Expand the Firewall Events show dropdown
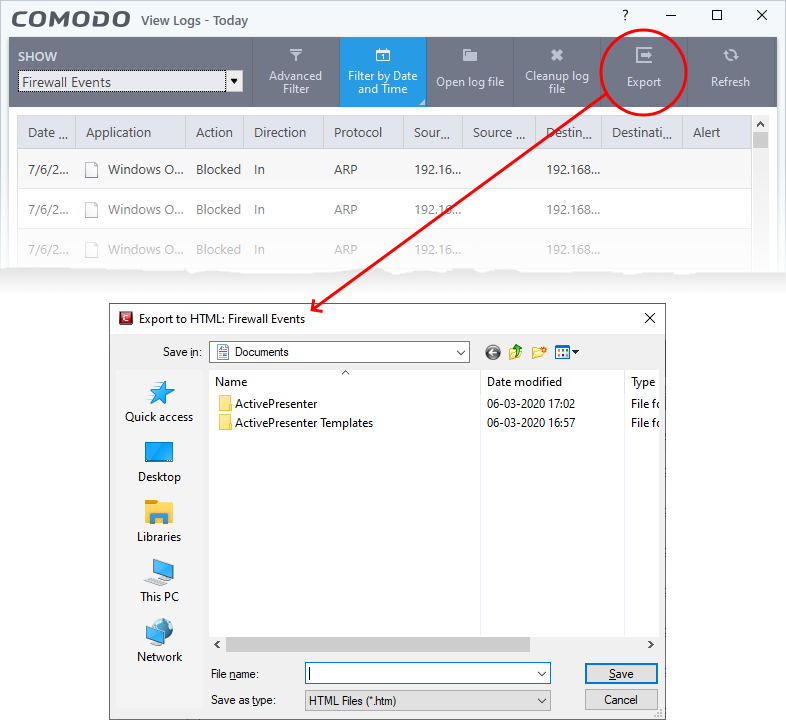This screenshot has height=721, width=786. [234, 82]
